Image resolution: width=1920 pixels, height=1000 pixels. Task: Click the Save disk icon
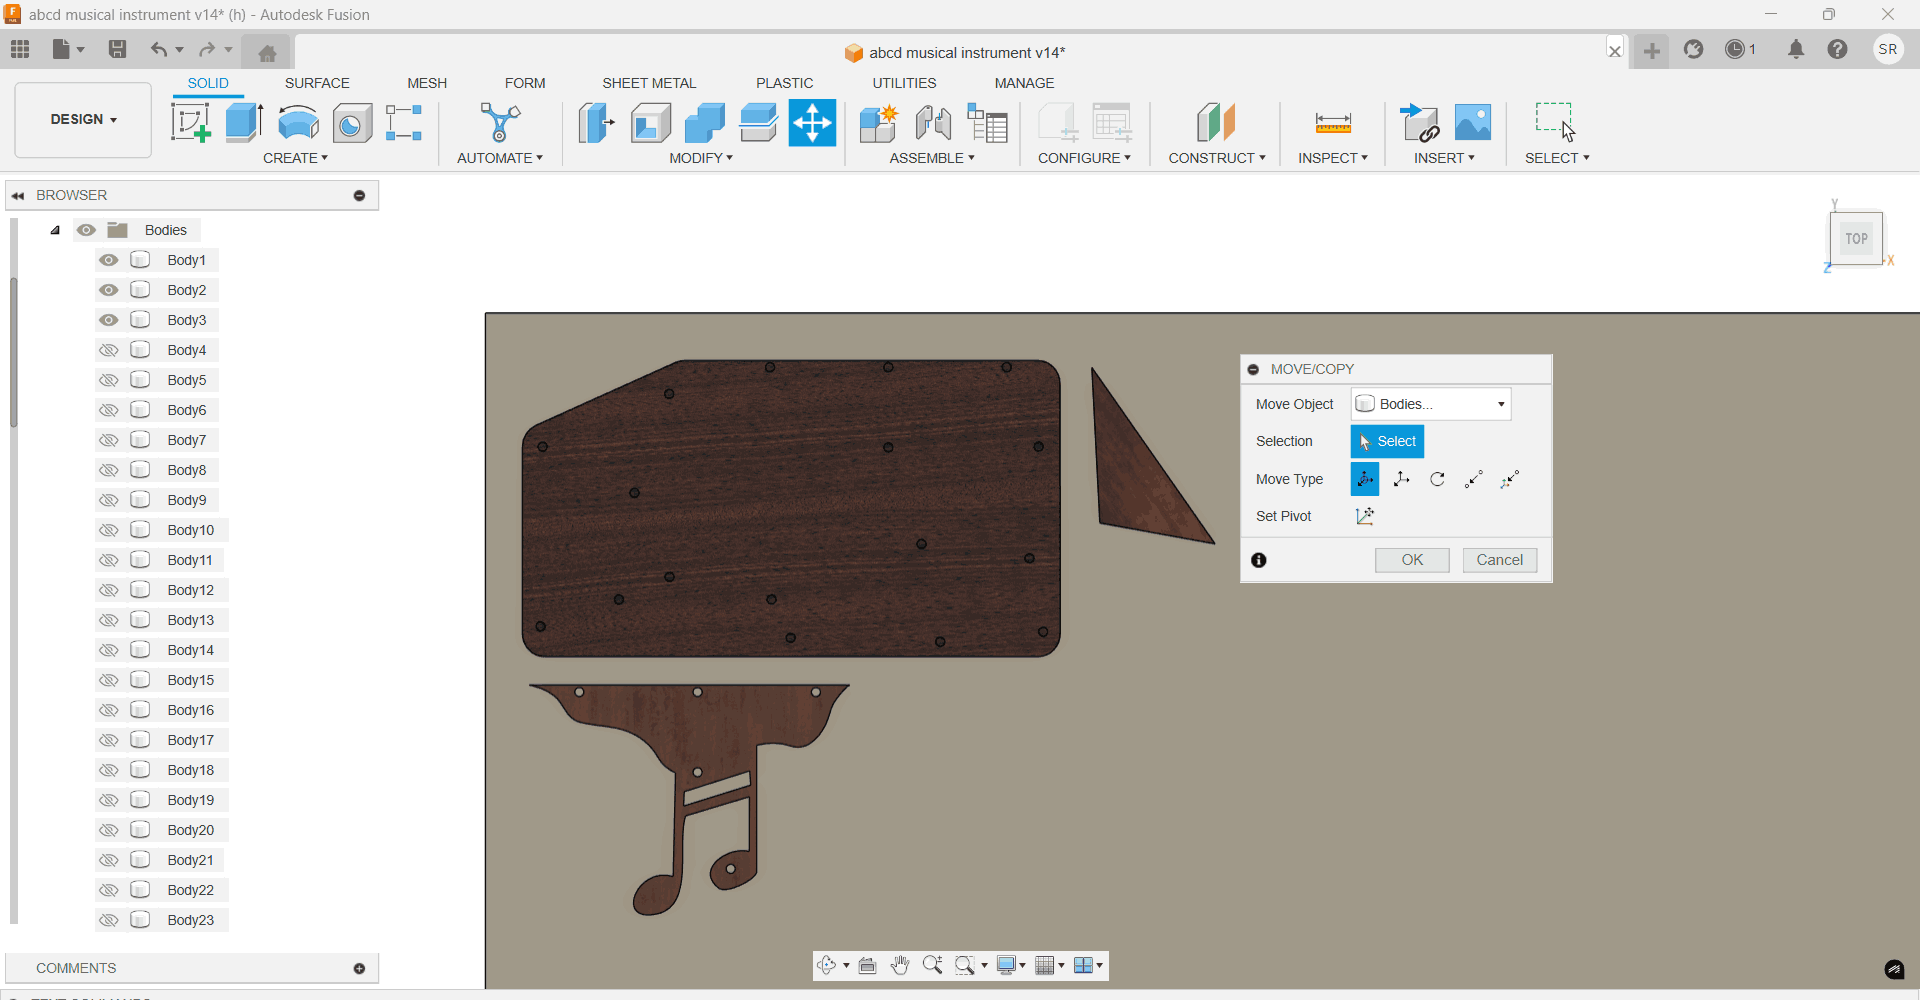(117, 49)
